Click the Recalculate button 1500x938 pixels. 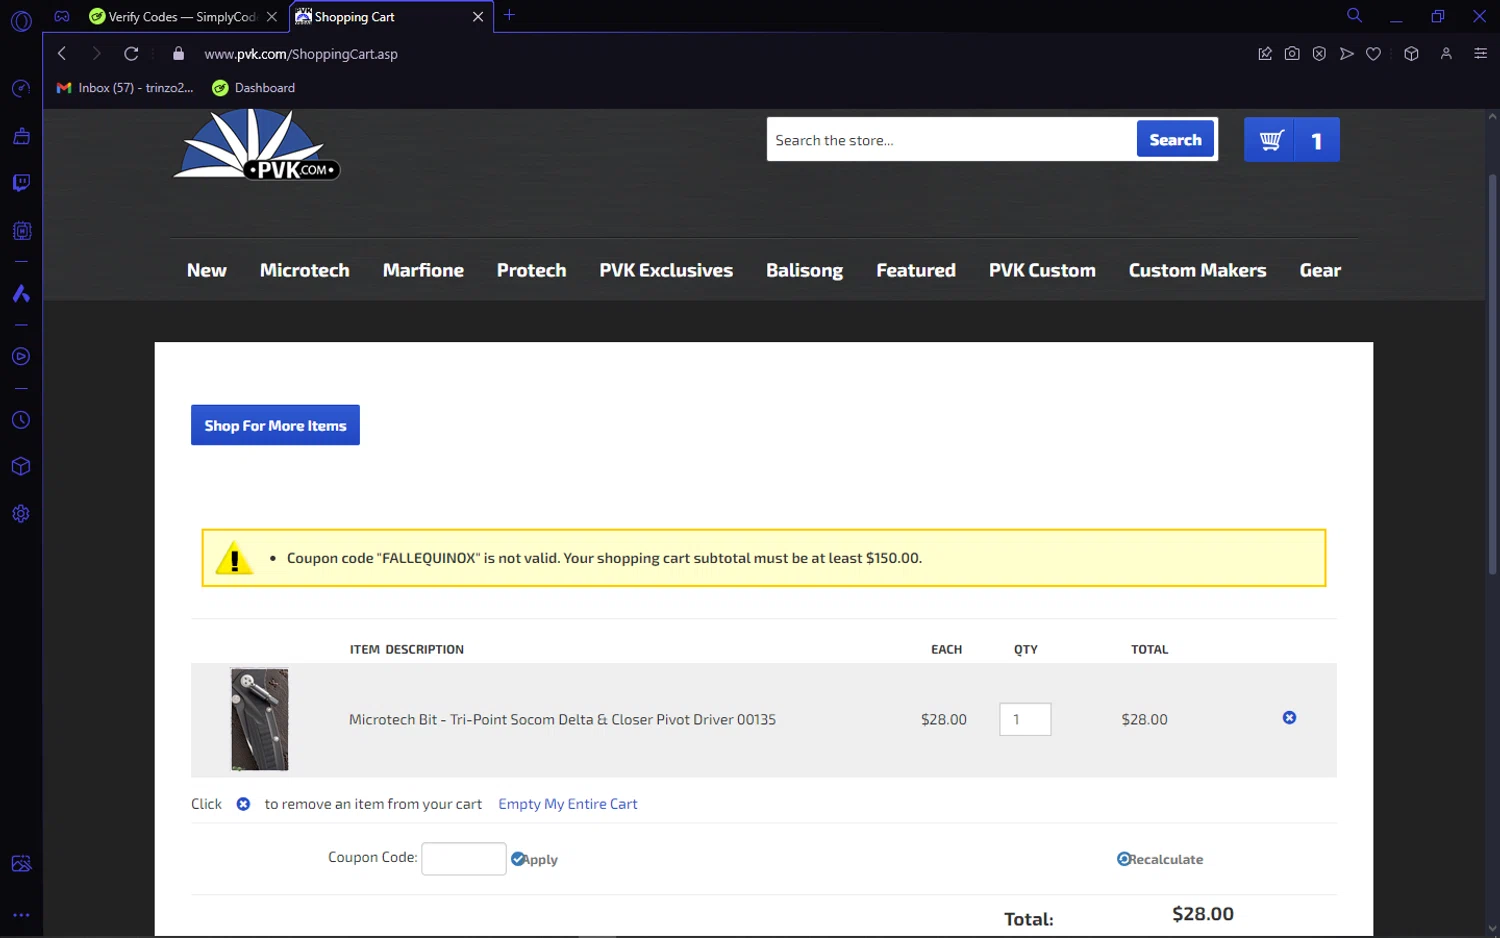pos(1160,859)
